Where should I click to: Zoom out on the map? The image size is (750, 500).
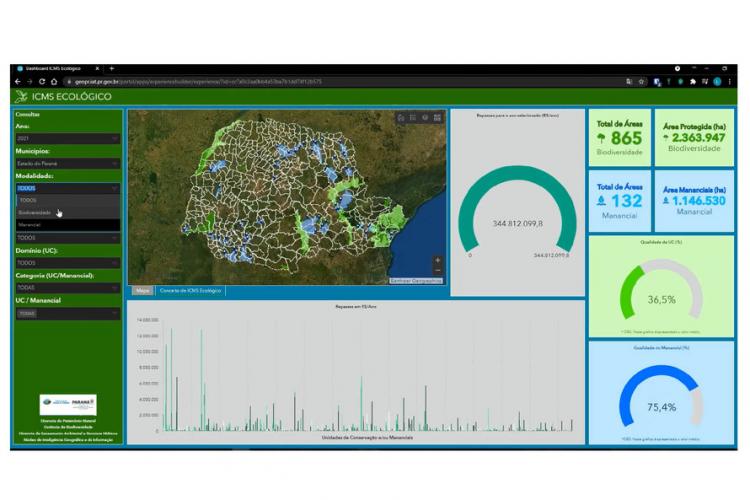(437, 271)
